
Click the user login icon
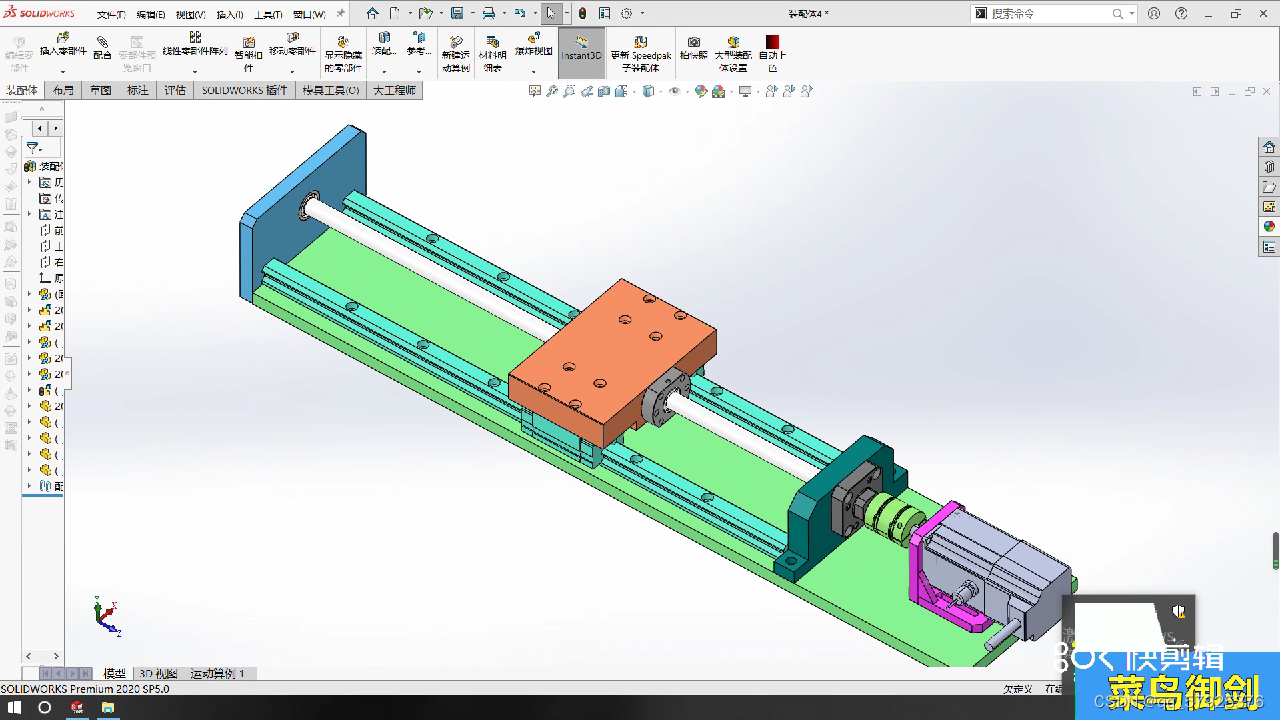tap(1155, 14)
